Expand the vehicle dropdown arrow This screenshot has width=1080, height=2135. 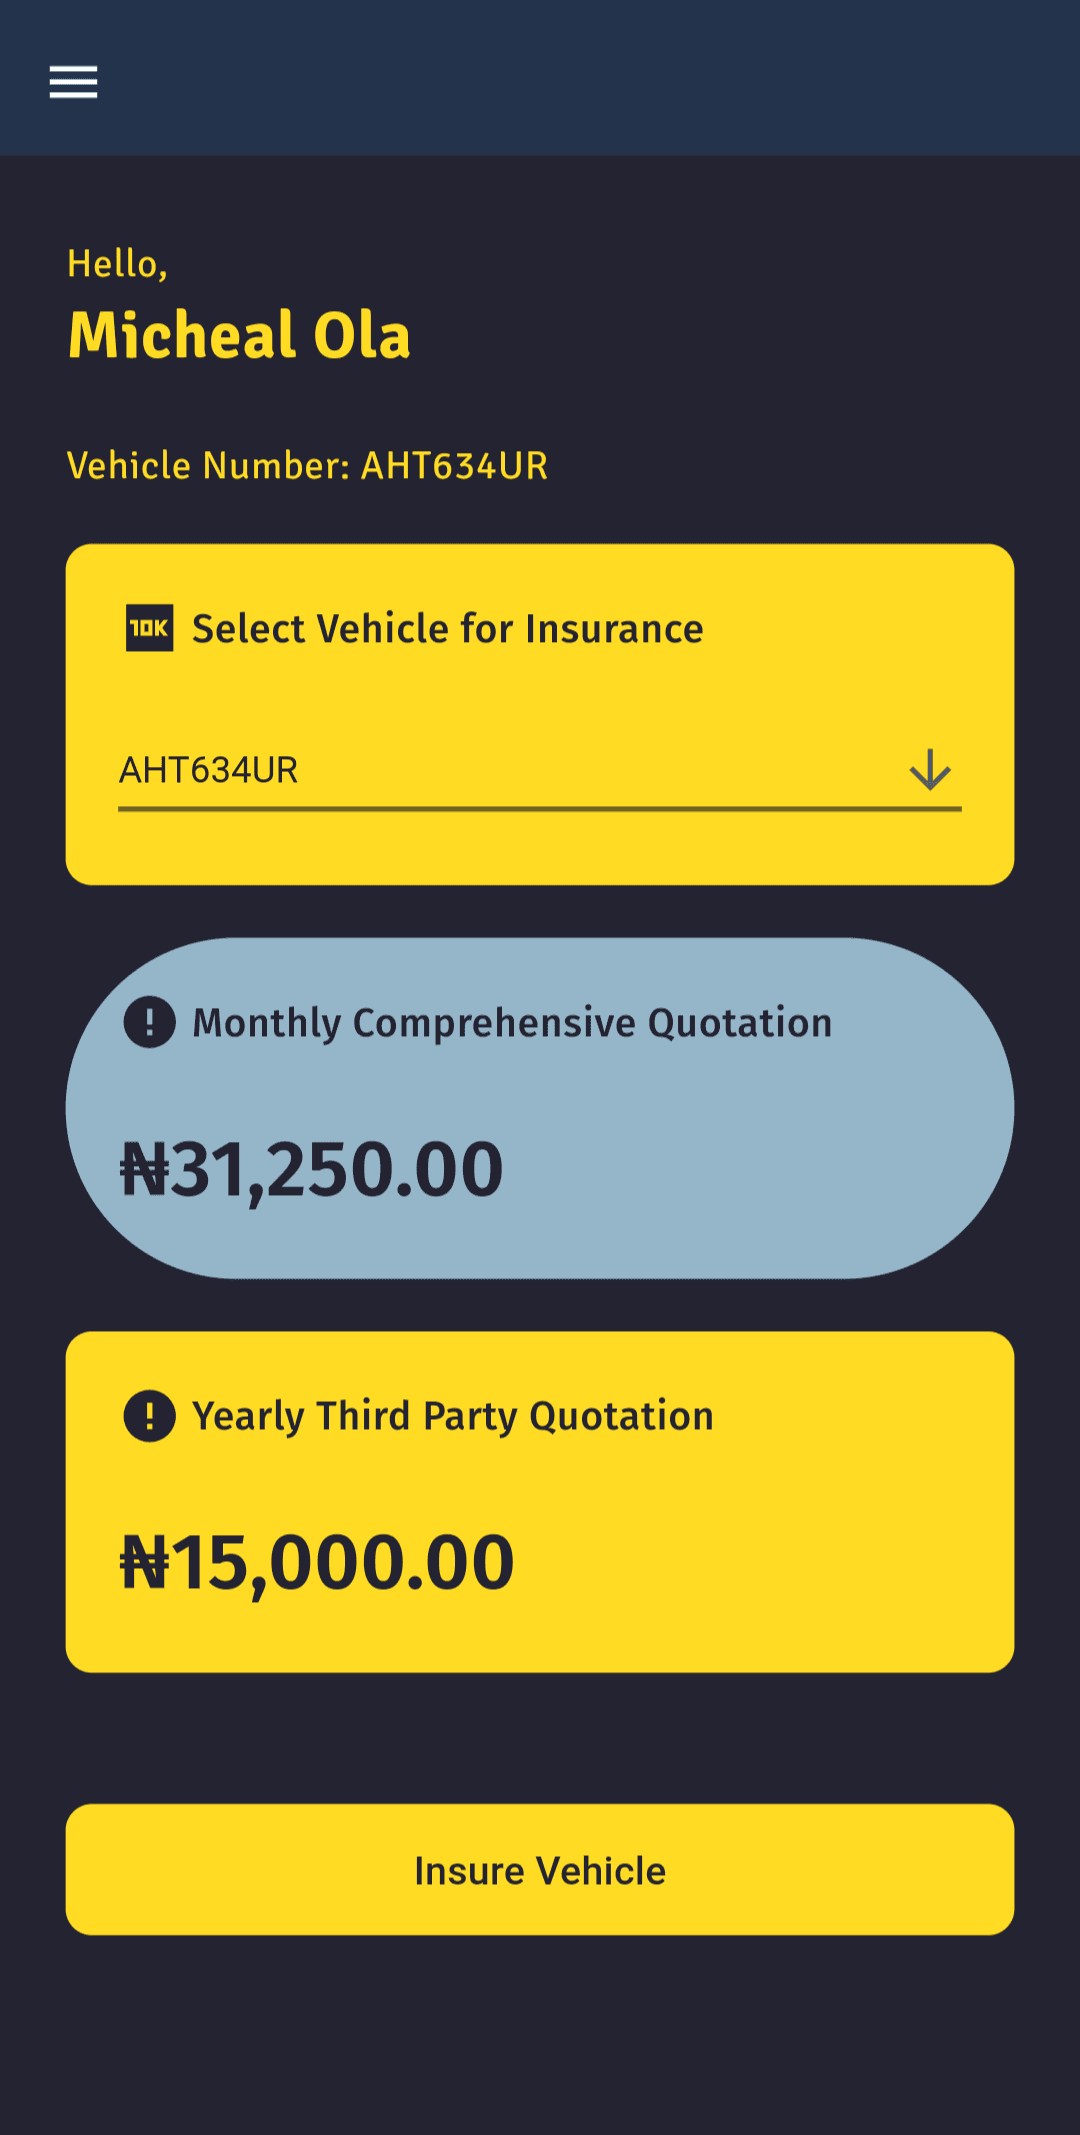click(930, 770)
